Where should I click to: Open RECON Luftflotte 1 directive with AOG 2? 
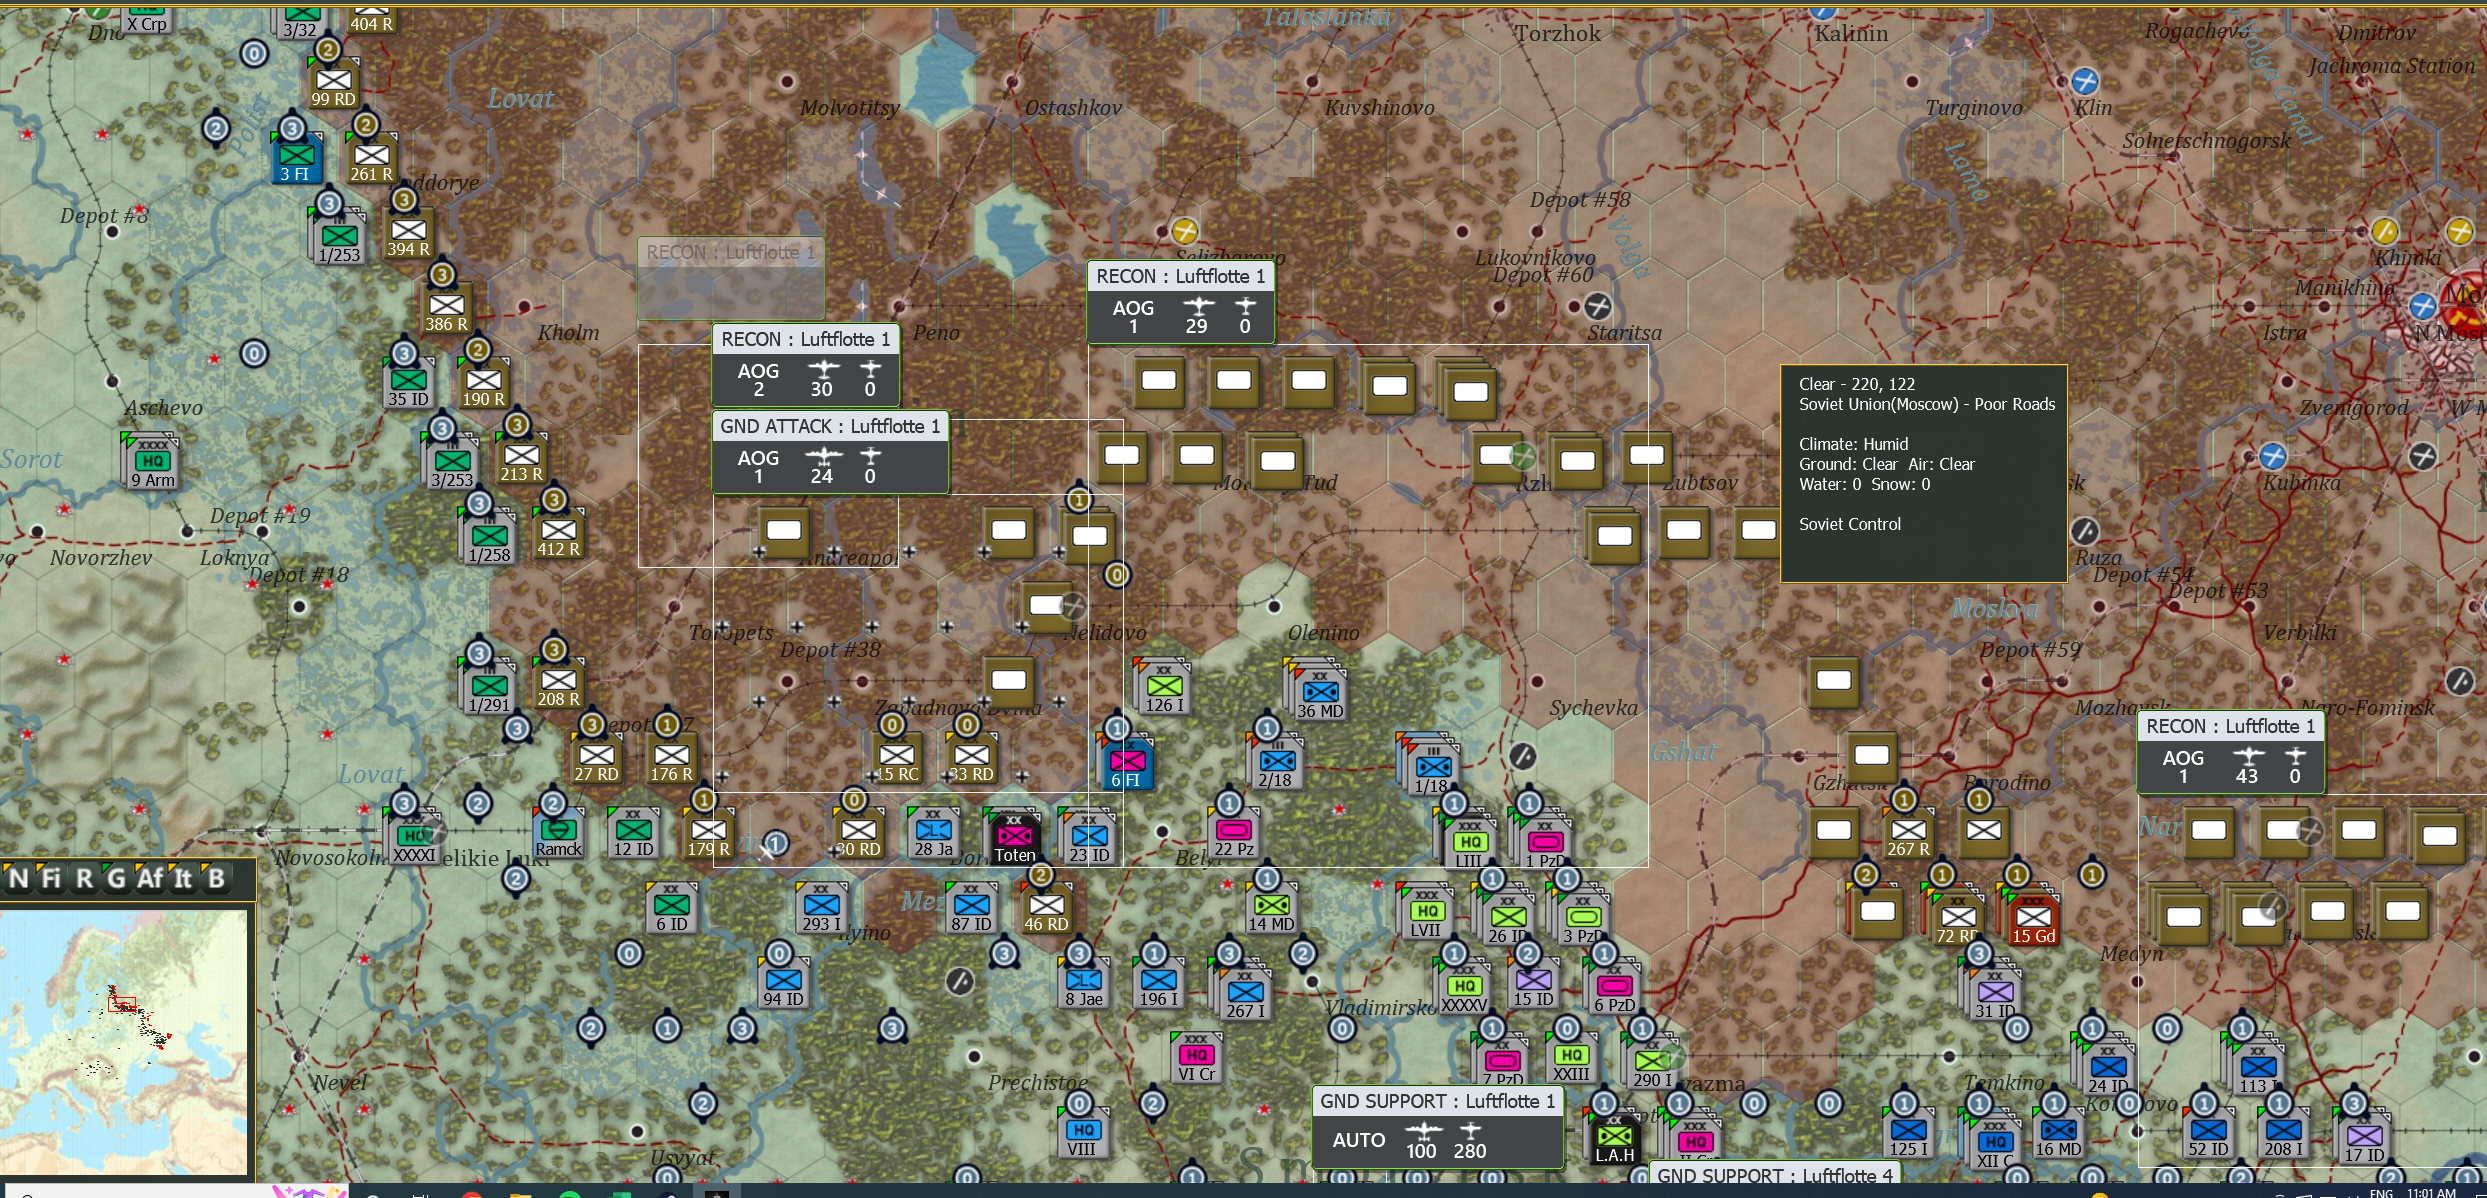[x=805, y=365]
